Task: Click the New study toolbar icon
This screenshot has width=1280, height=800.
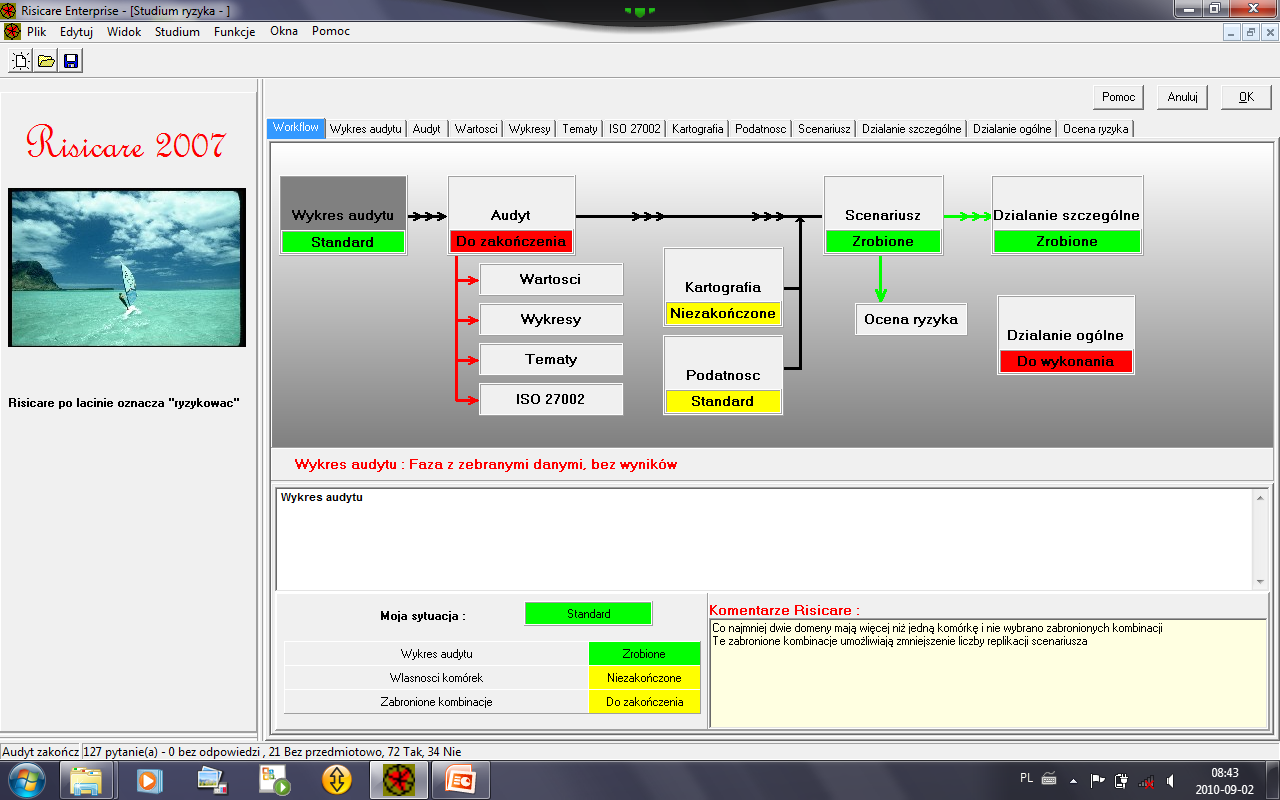Action: (x=21, y=61)
